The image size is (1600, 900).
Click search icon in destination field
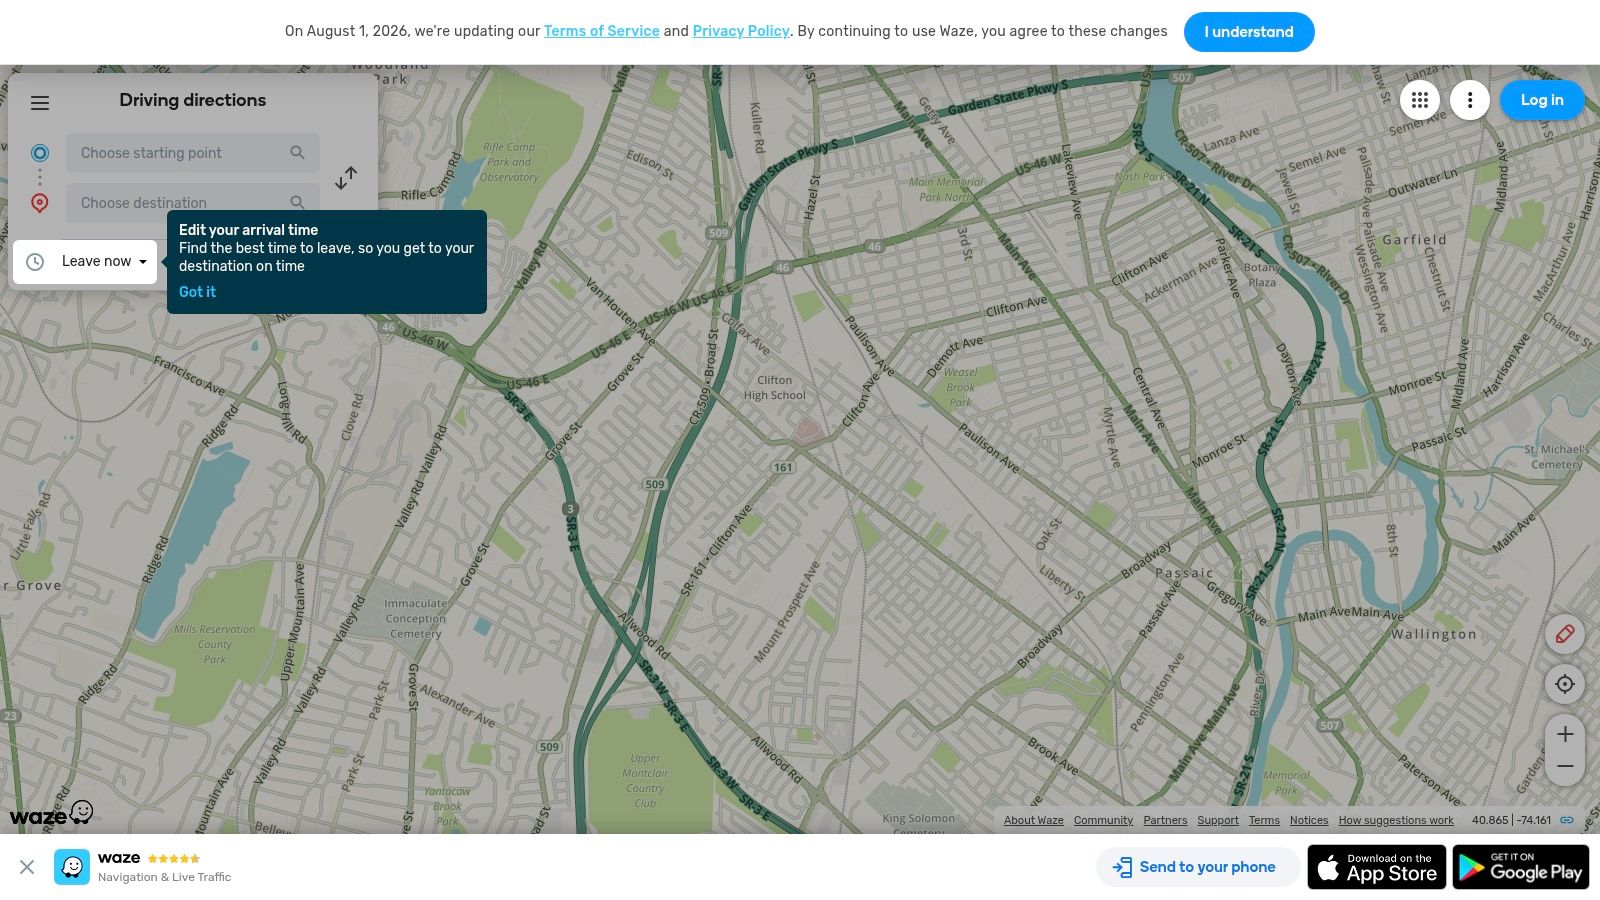[297, 203]
